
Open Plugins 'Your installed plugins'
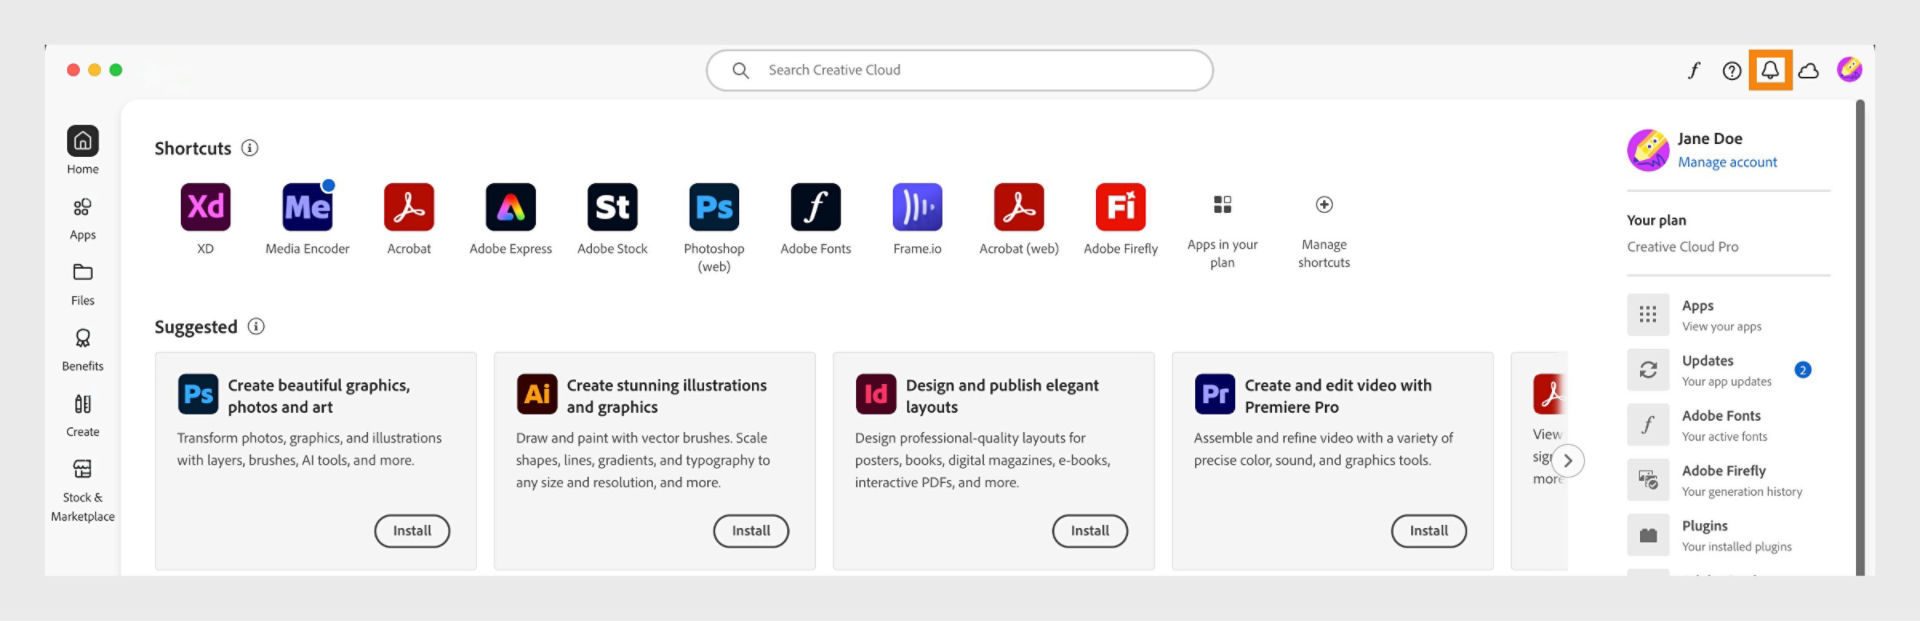pyautogui.click(x=1729, y=535)
